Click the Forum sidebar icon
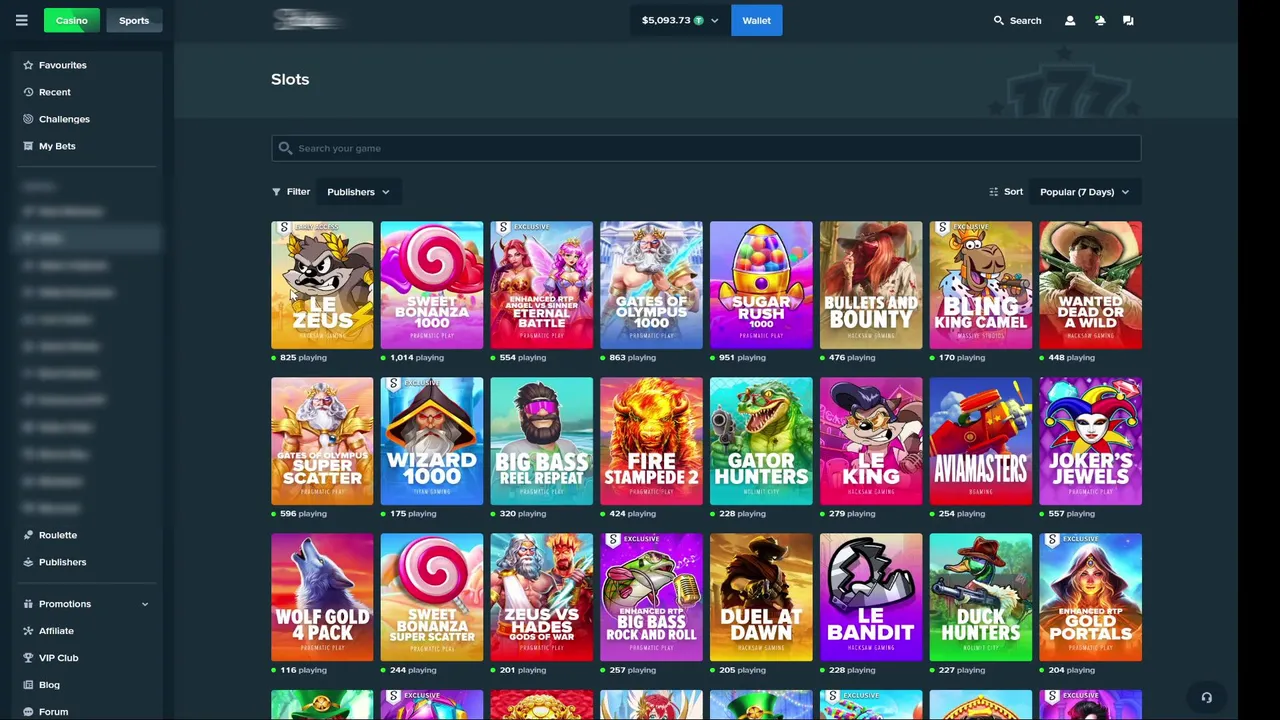Viewport: 1280px width, 720px height. point(29,712)
